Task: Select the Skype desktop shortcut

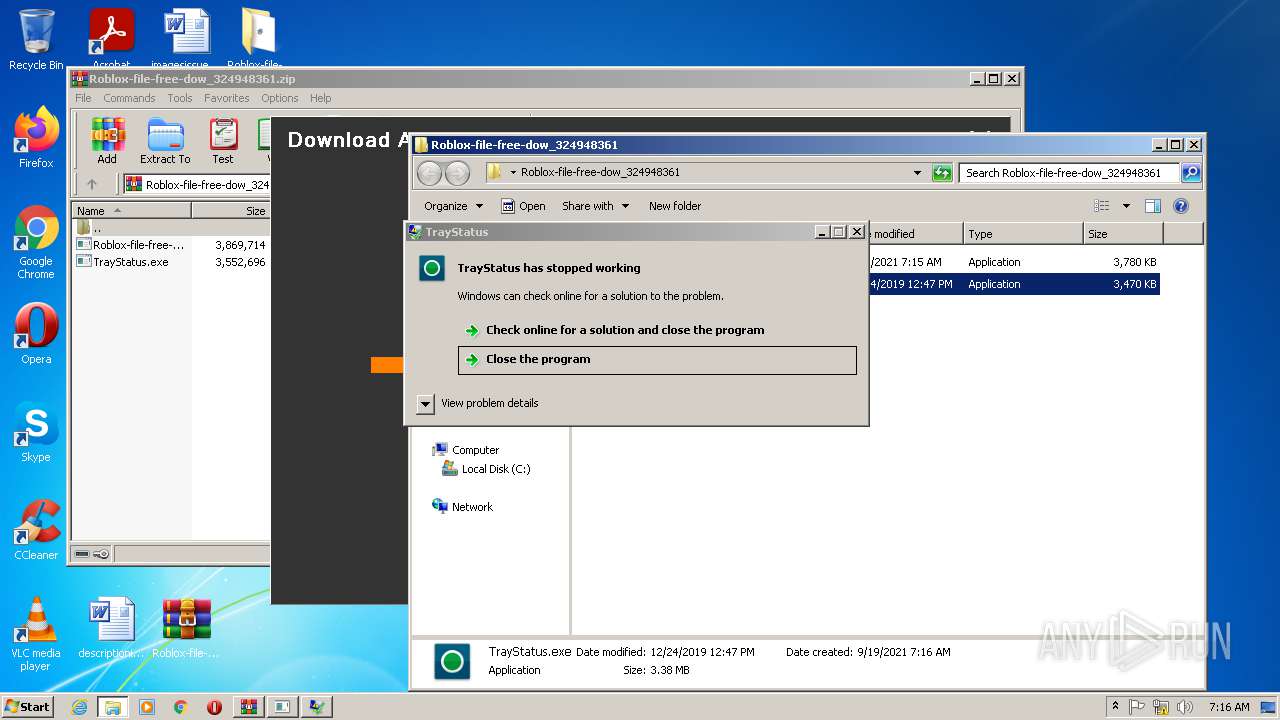Action: (36, 432)
